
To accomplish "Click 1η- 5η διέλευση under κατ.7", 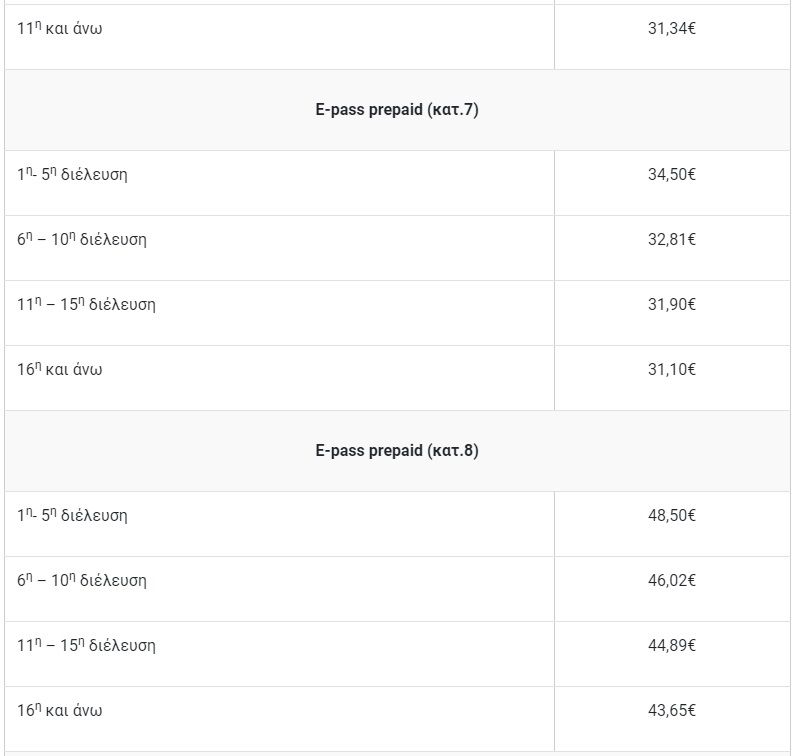I will coord(72,174).
